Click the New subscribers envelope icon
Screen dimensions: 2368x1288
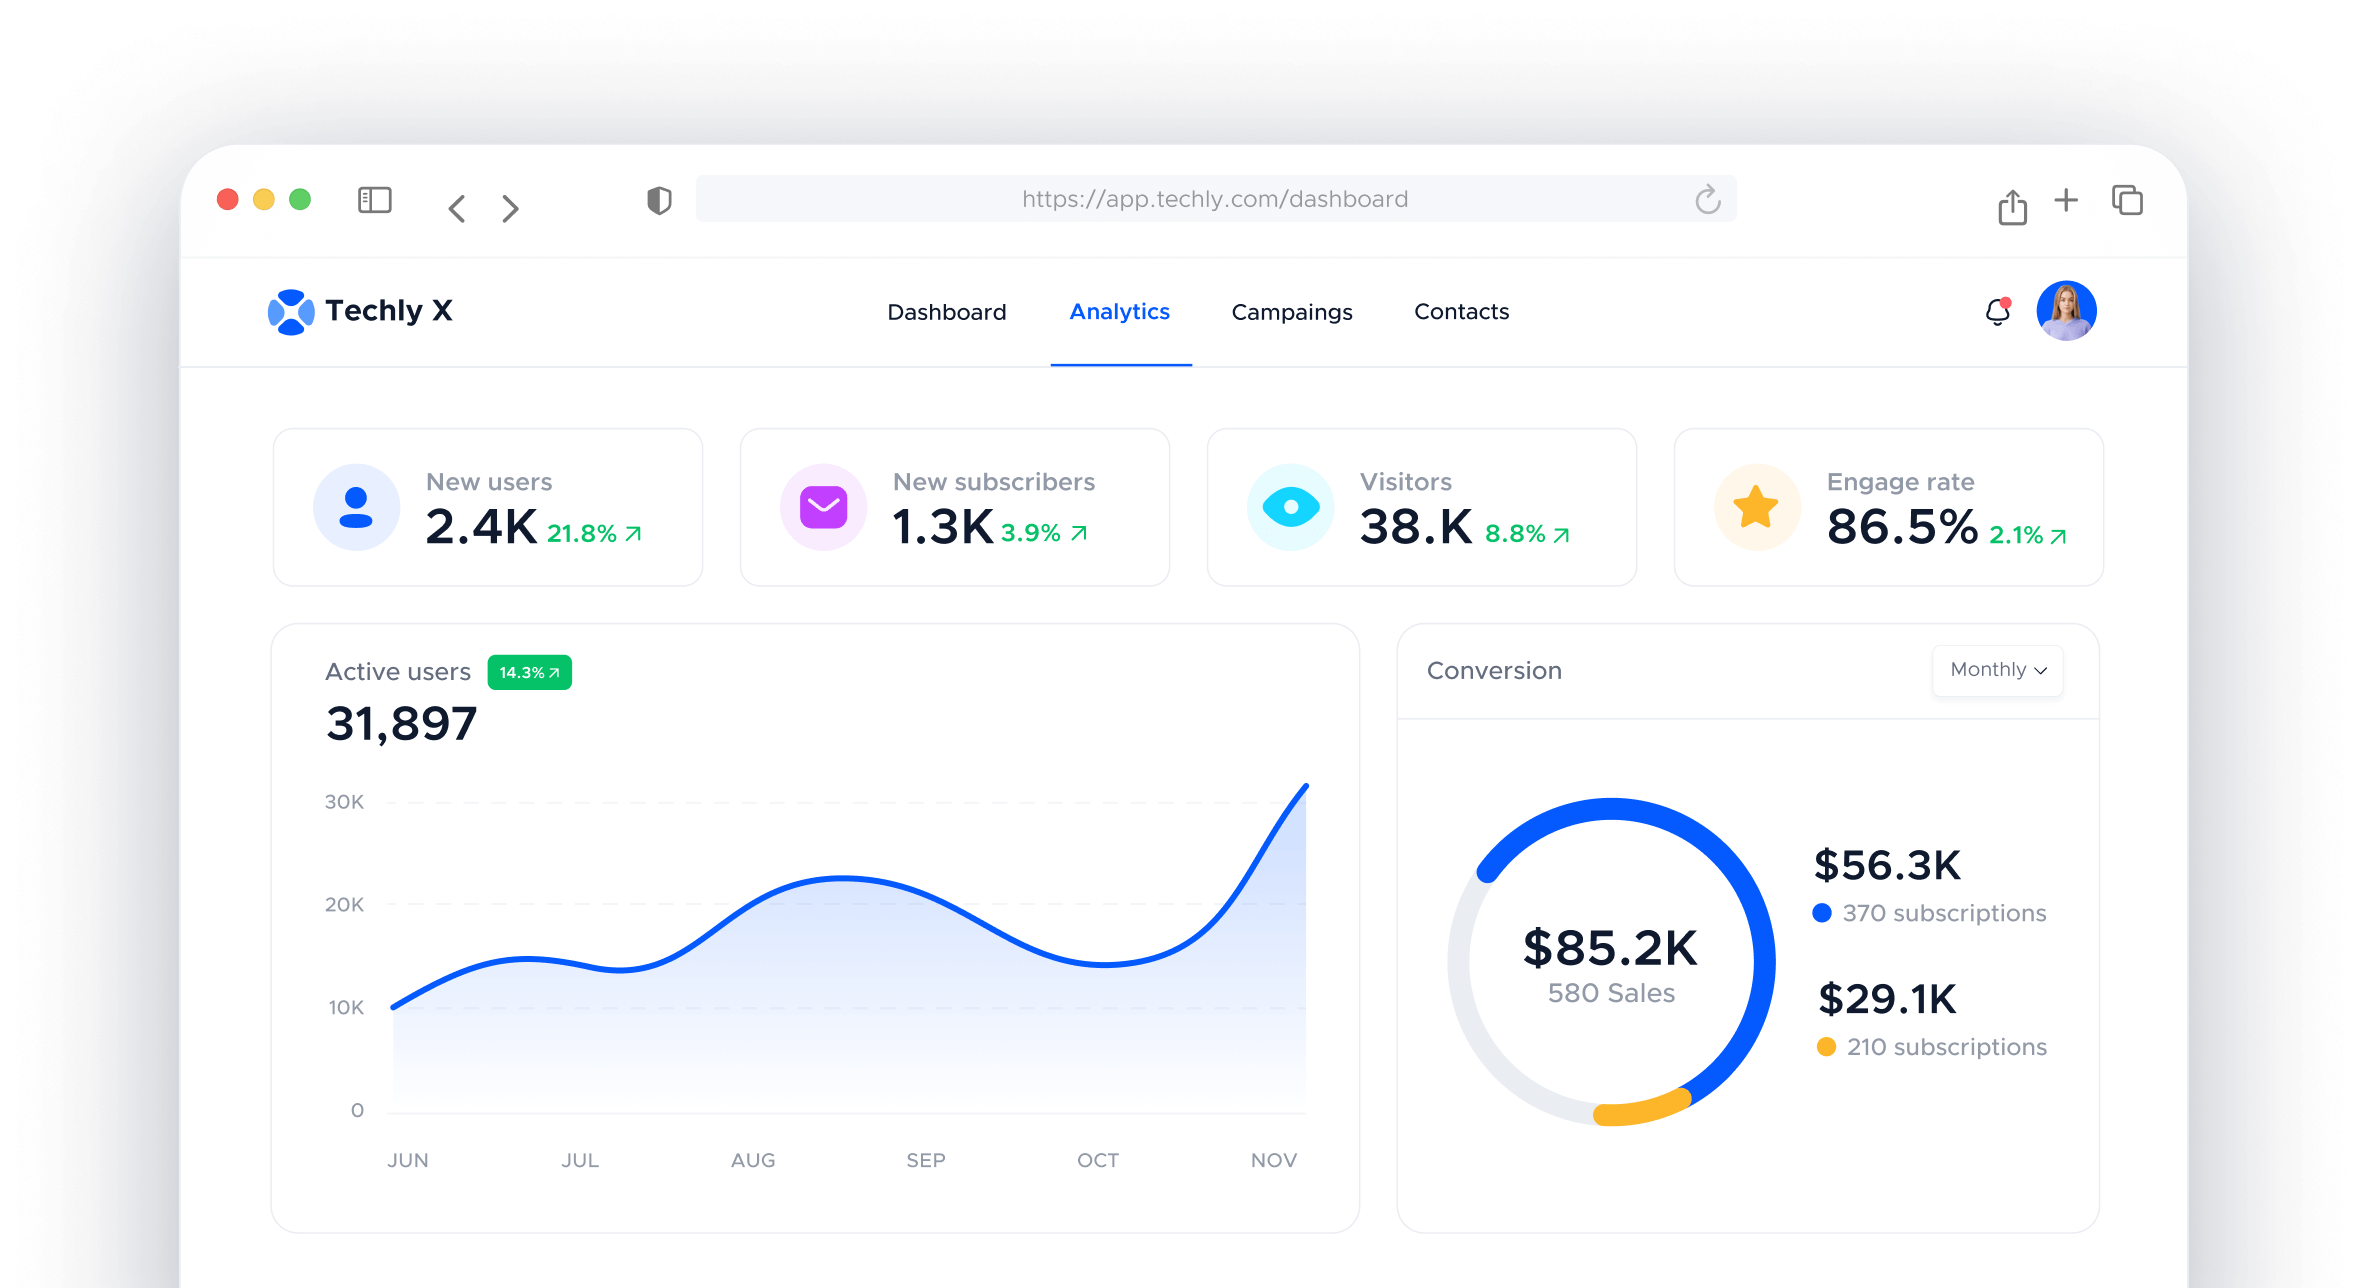(823, 507)
